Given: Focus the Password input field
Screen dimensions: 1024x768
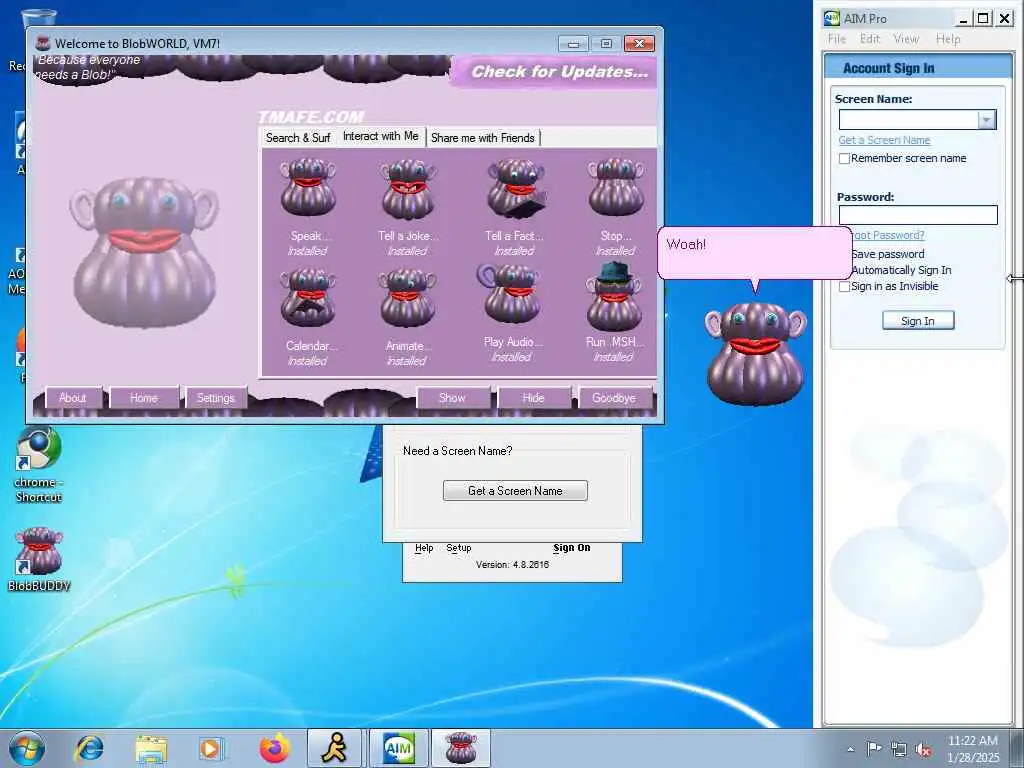Looking at the screenshot, I should tap(918, 215).
